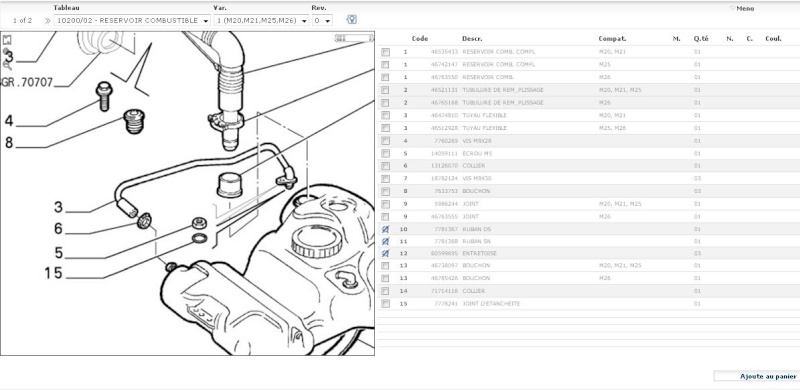Click compatibility 'M20, M21, M25' for code 46521131

[620, 90]
